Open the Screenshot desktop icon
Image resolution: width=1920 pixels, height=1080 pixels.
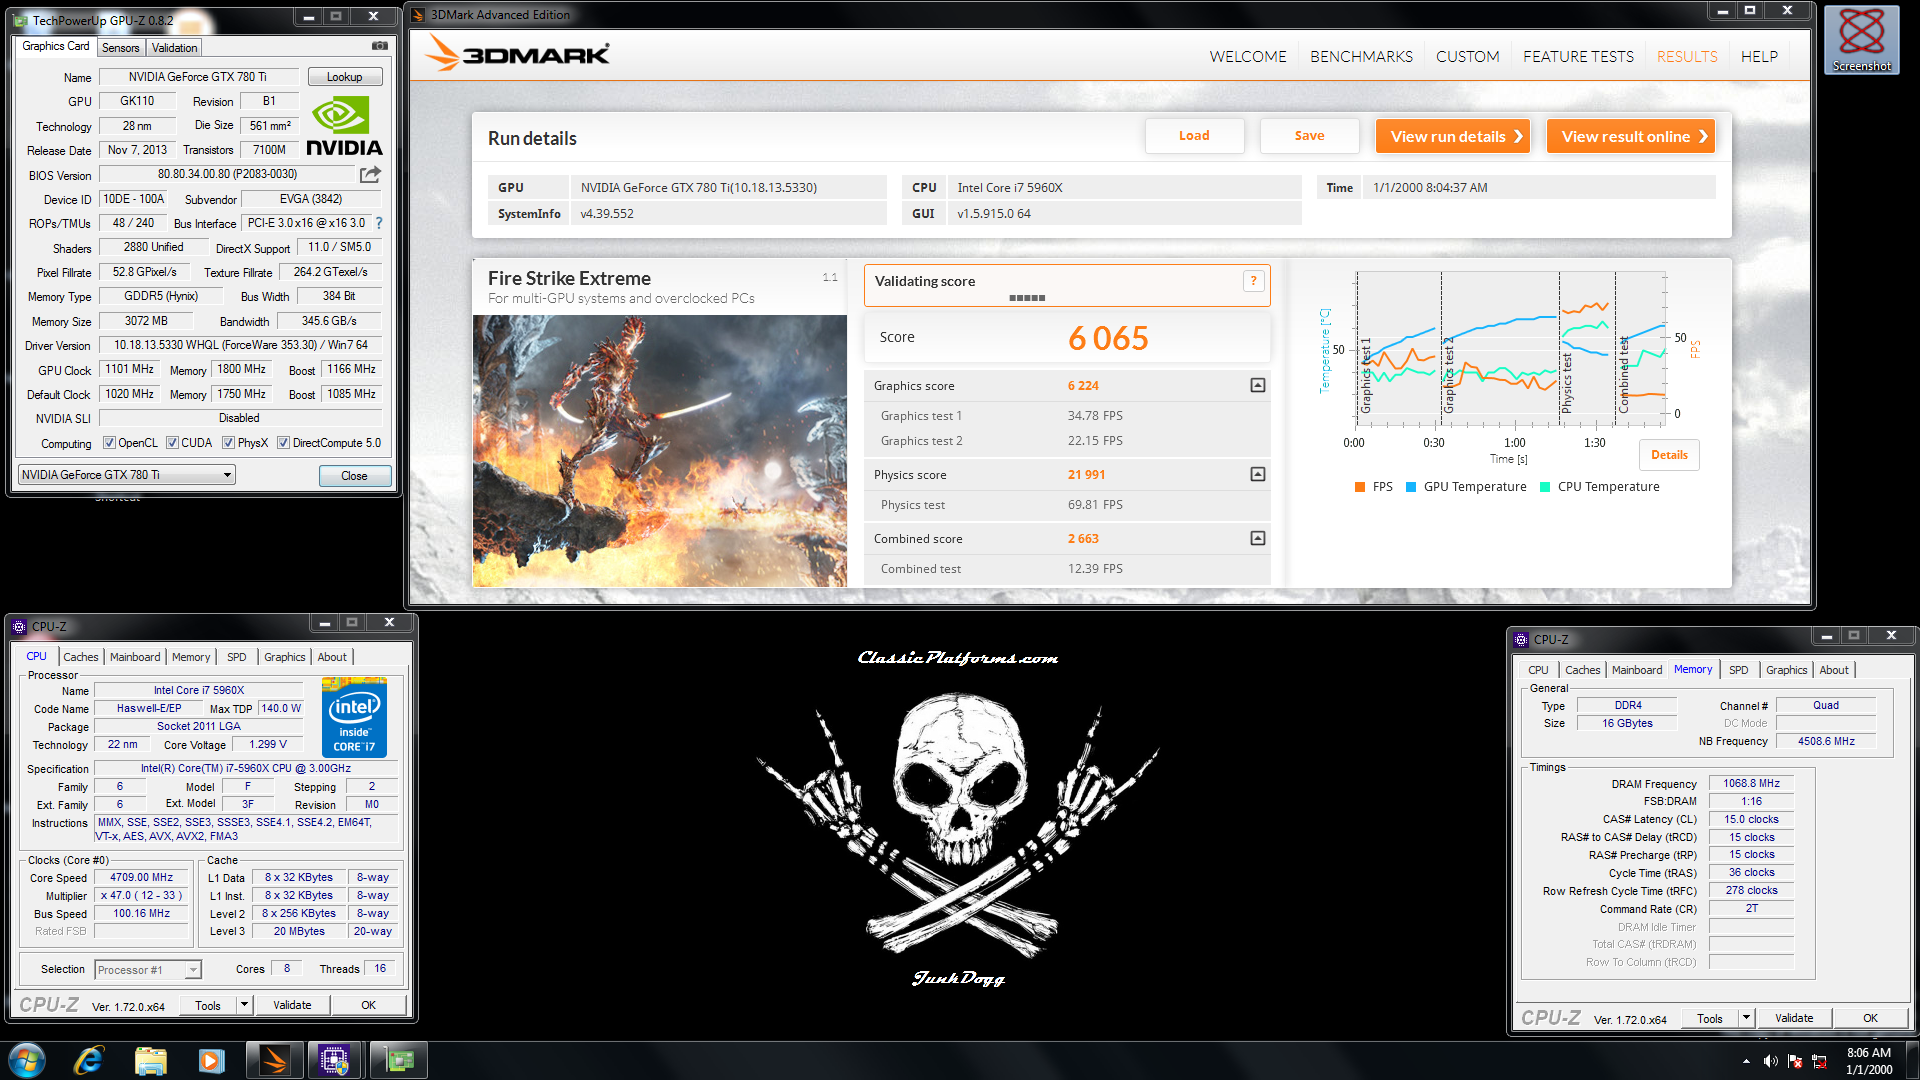click(1861, 40)
